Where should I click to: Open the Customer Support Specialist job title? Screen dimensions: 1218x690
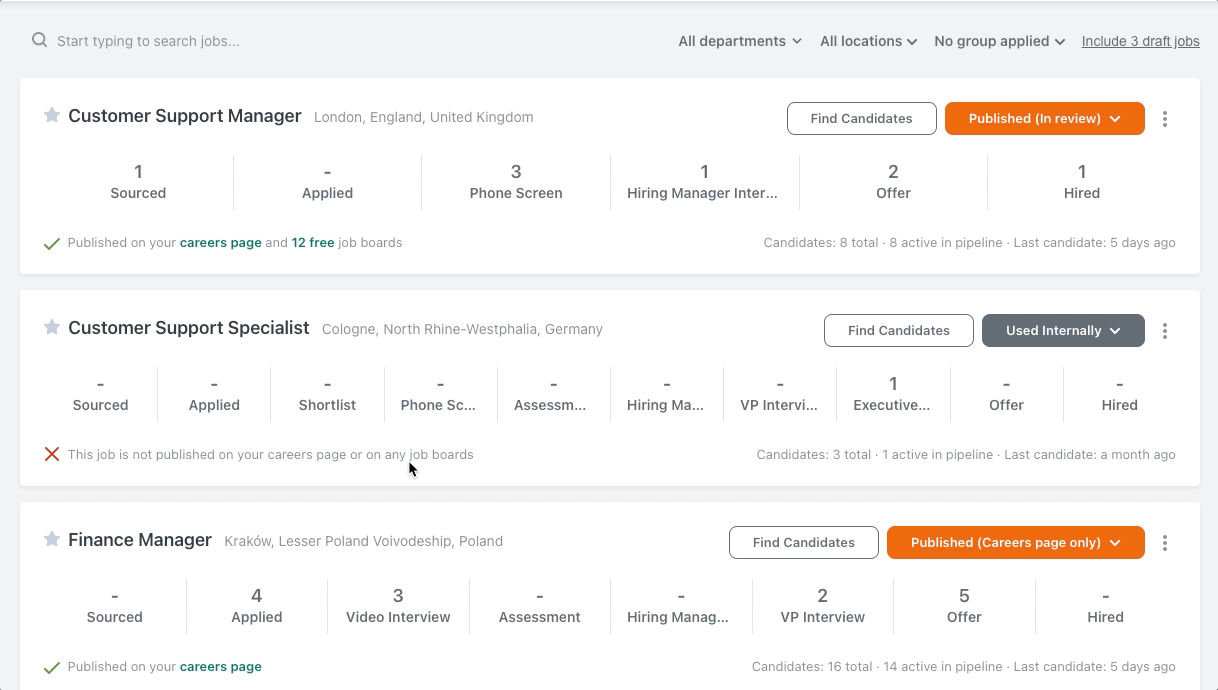[x=189, y=328]
